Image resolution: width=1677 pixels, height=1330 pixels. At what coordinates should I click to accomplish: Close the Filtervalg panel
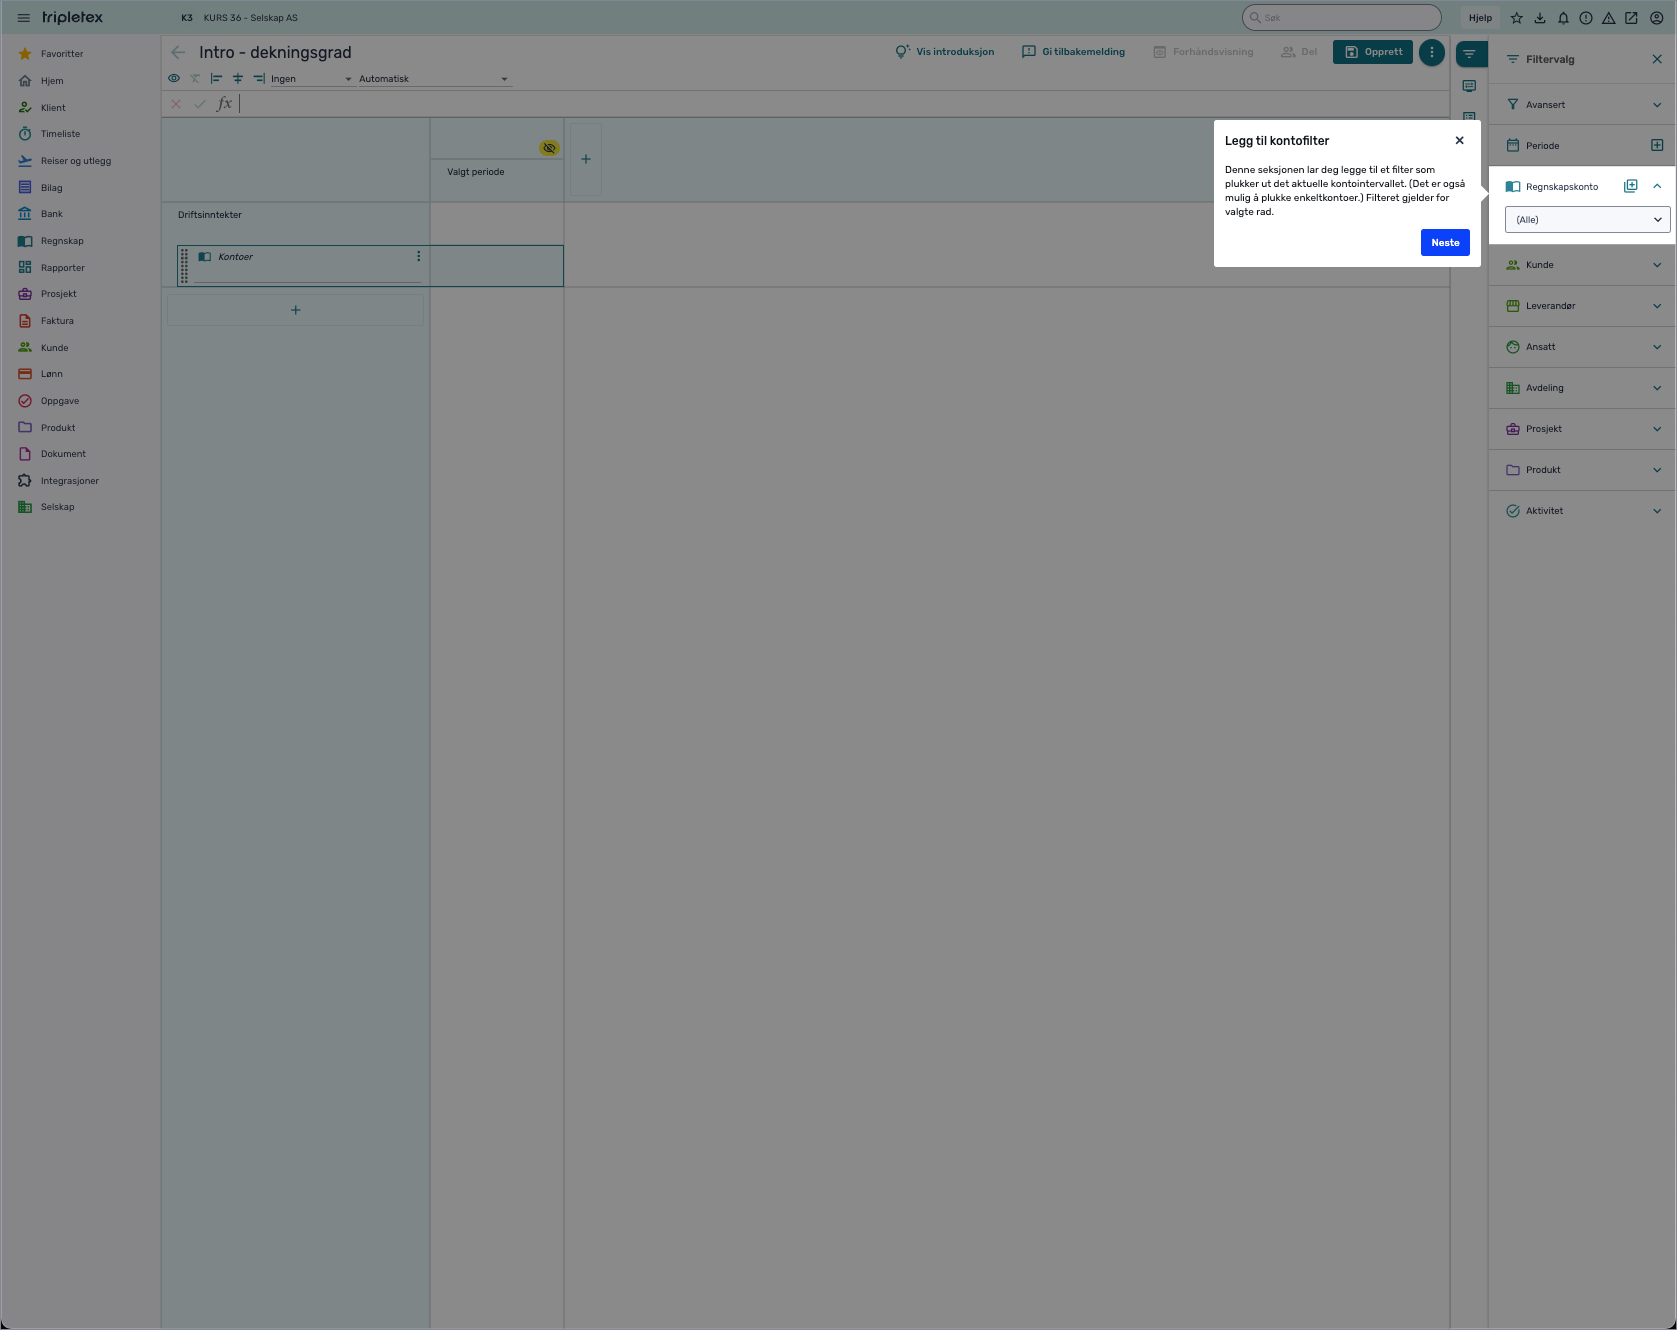click(x=1657, y=59)
